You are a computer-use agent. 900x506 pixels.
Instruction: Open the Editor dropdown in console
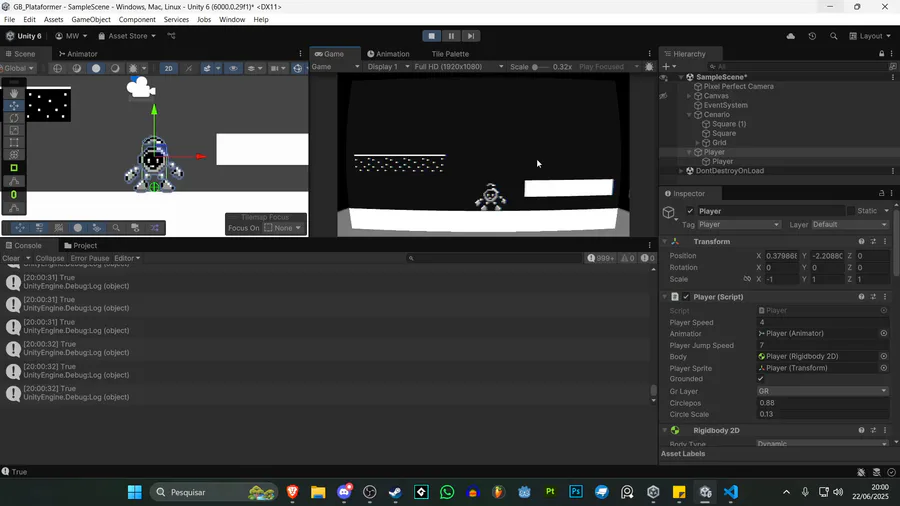point(127,258)
